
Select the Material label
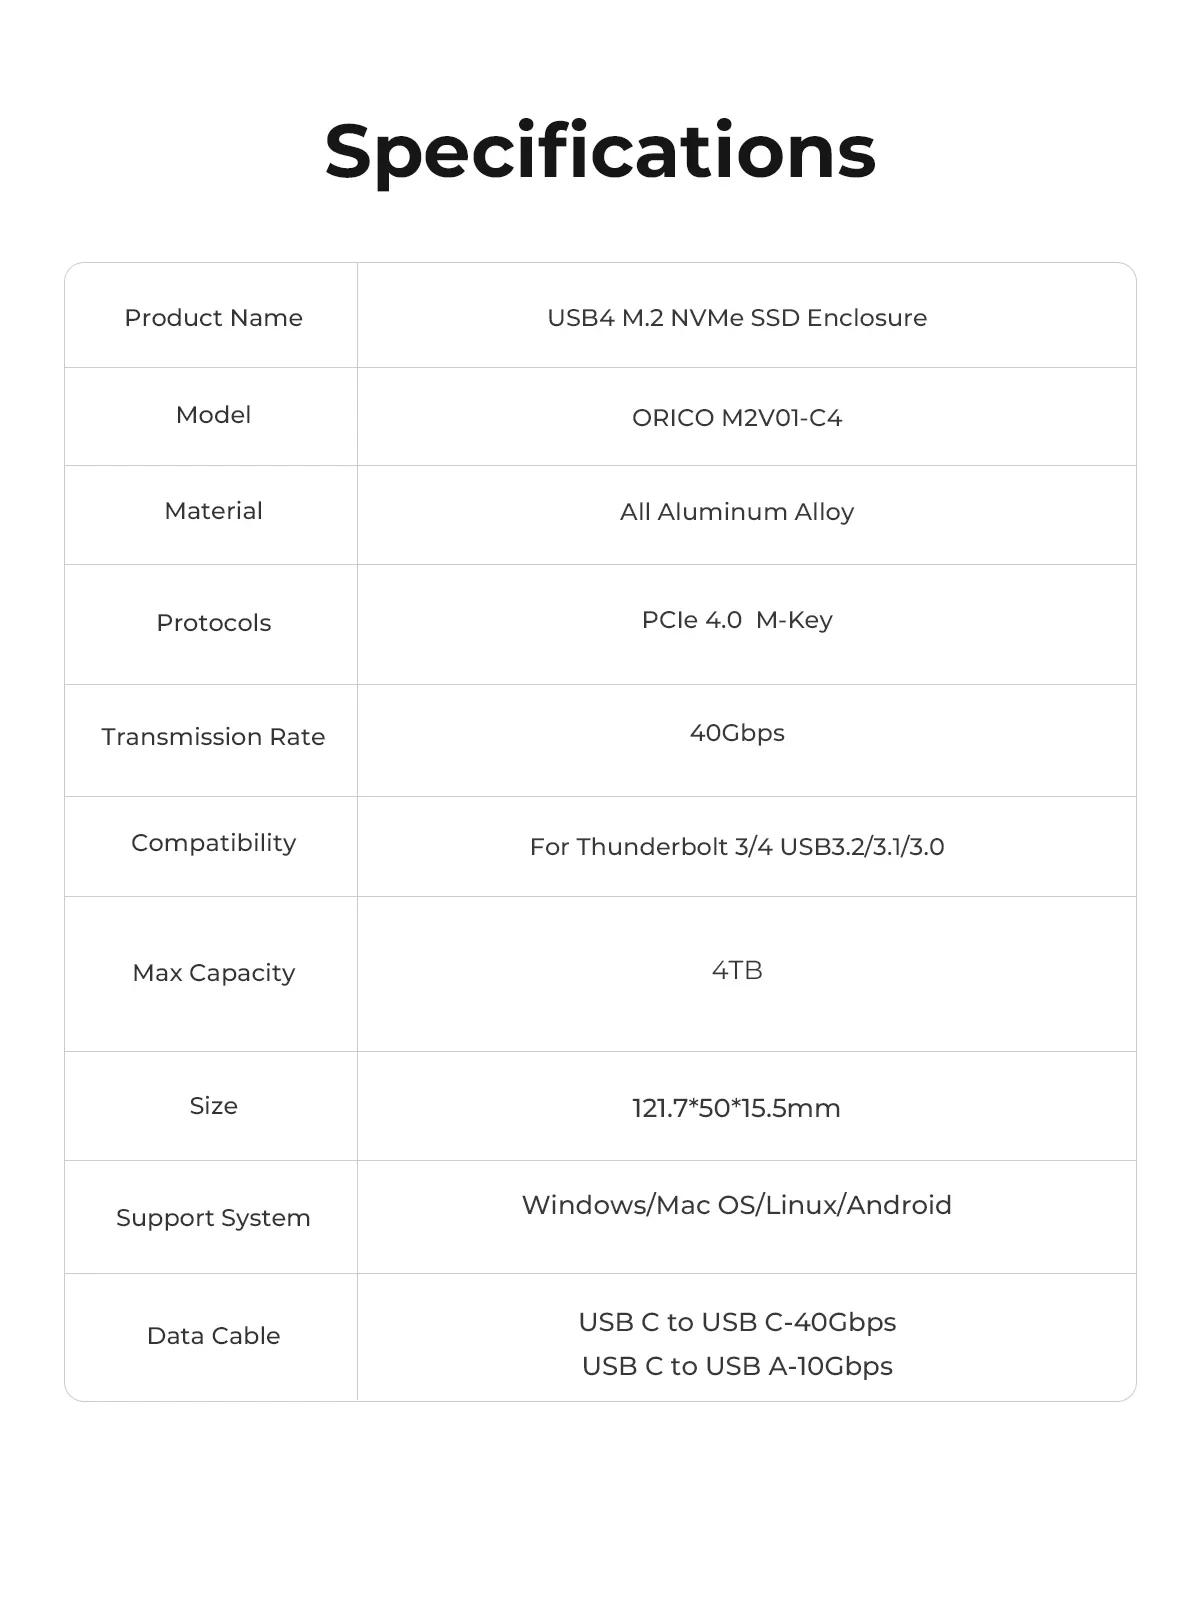coord(213,511)
